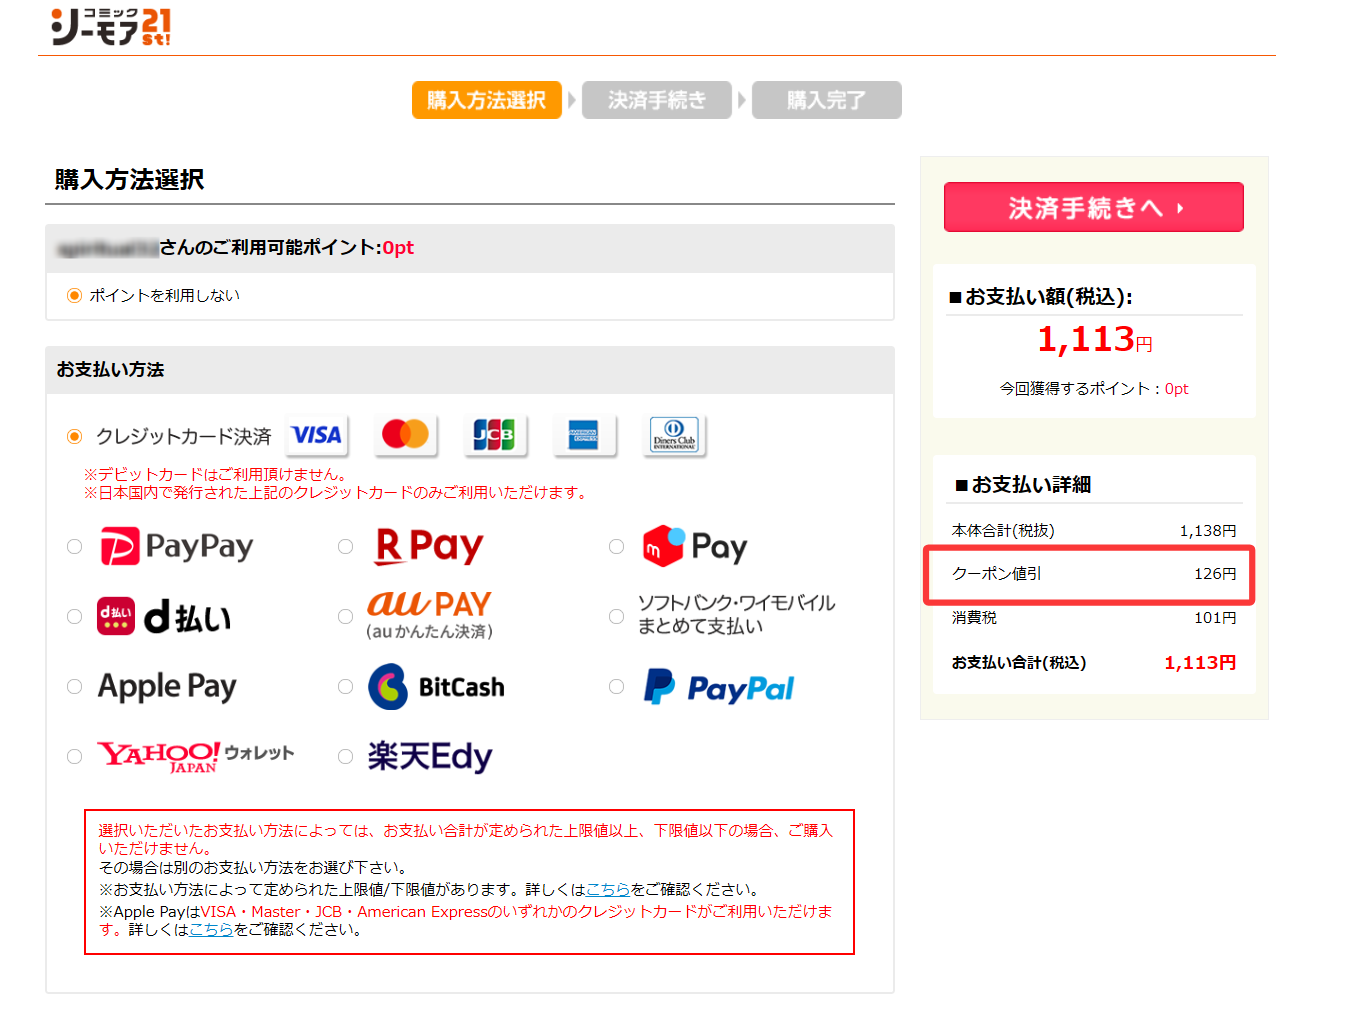Select the au PAY radio button

point(345,616)
